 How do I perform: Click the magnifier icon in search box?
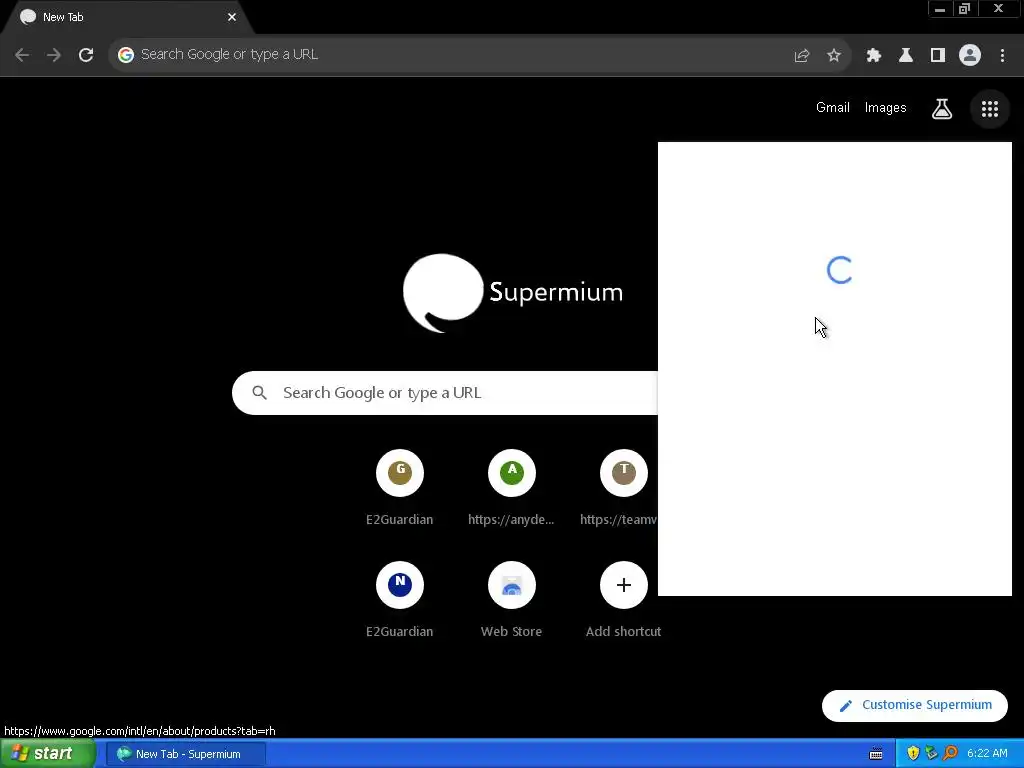[259, 392]
